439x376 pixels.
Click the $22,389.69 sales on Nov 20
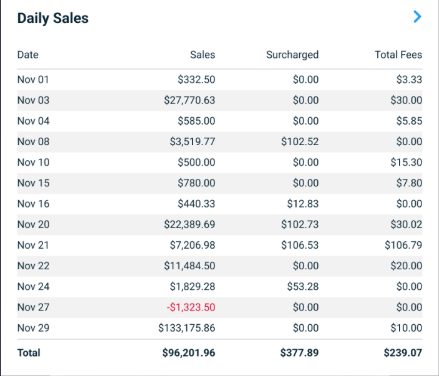tap(189, 224)
